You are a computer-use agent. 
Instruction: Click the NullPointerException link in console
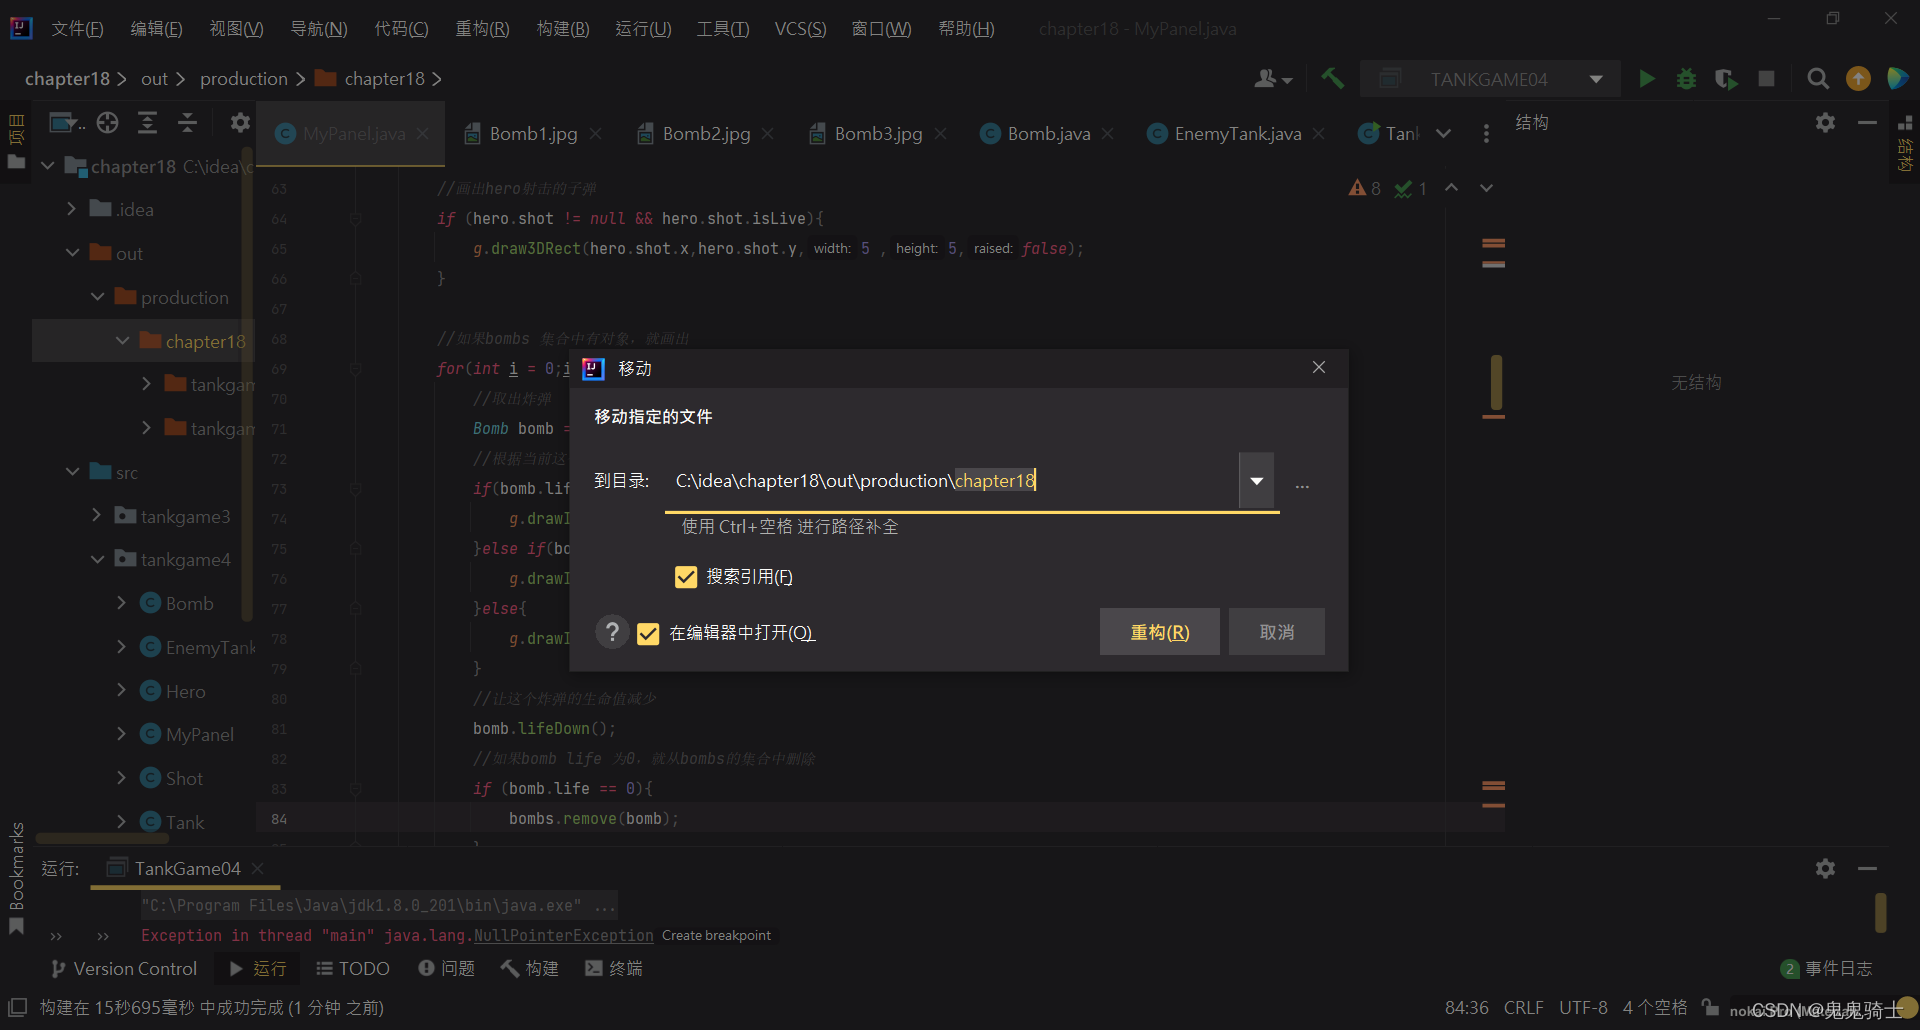pos(563,936)
